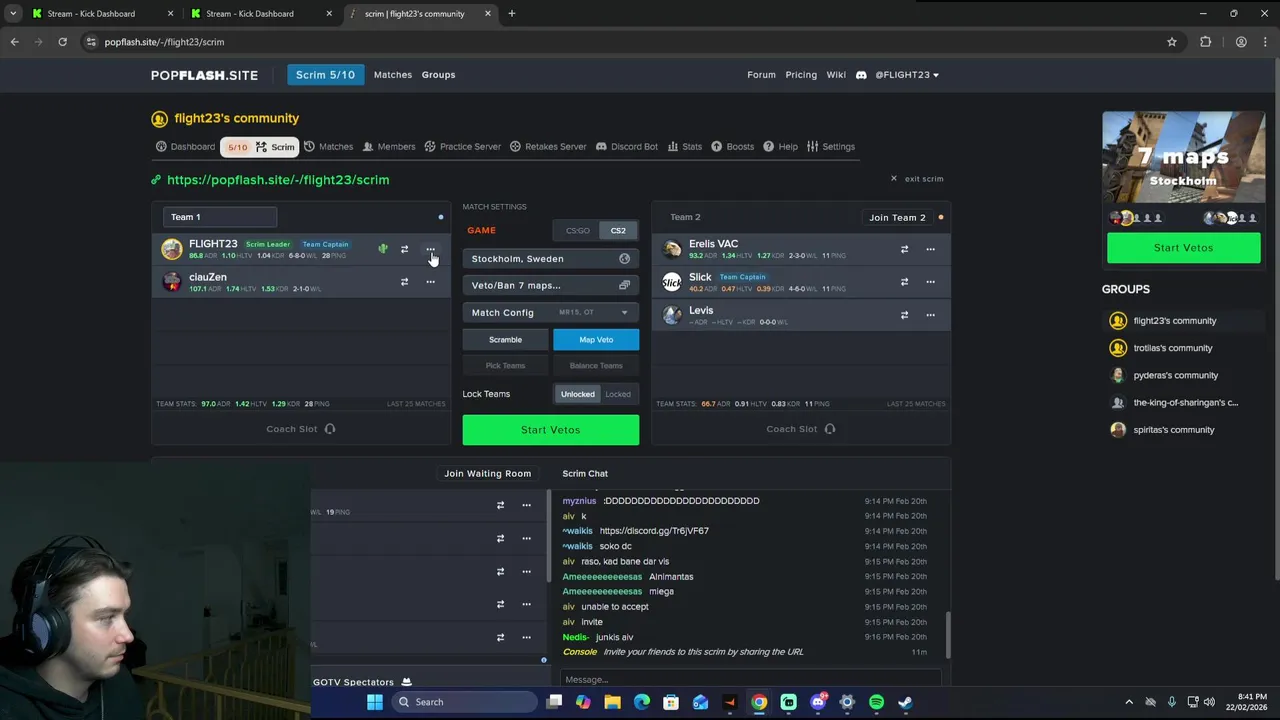Open Discord from the taskbar
The image size is (1280, 720).
(818, 702)
